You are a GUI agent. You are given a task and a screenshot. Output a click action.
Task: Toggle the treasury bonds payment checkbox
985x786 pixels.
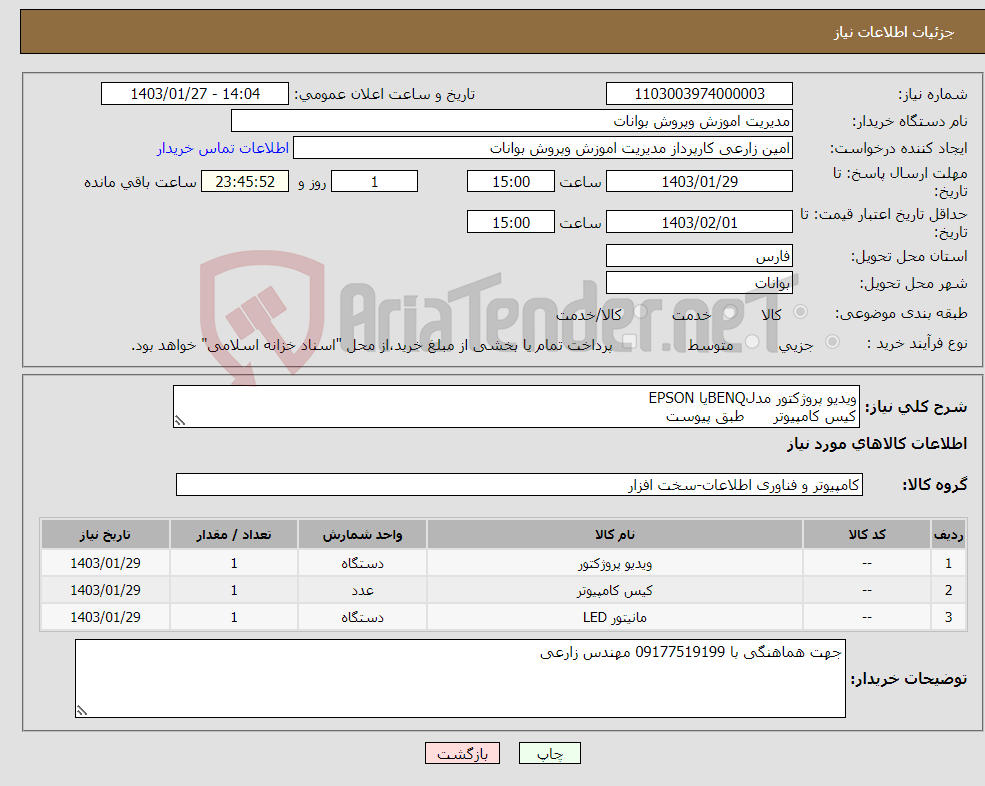(629, 342)
